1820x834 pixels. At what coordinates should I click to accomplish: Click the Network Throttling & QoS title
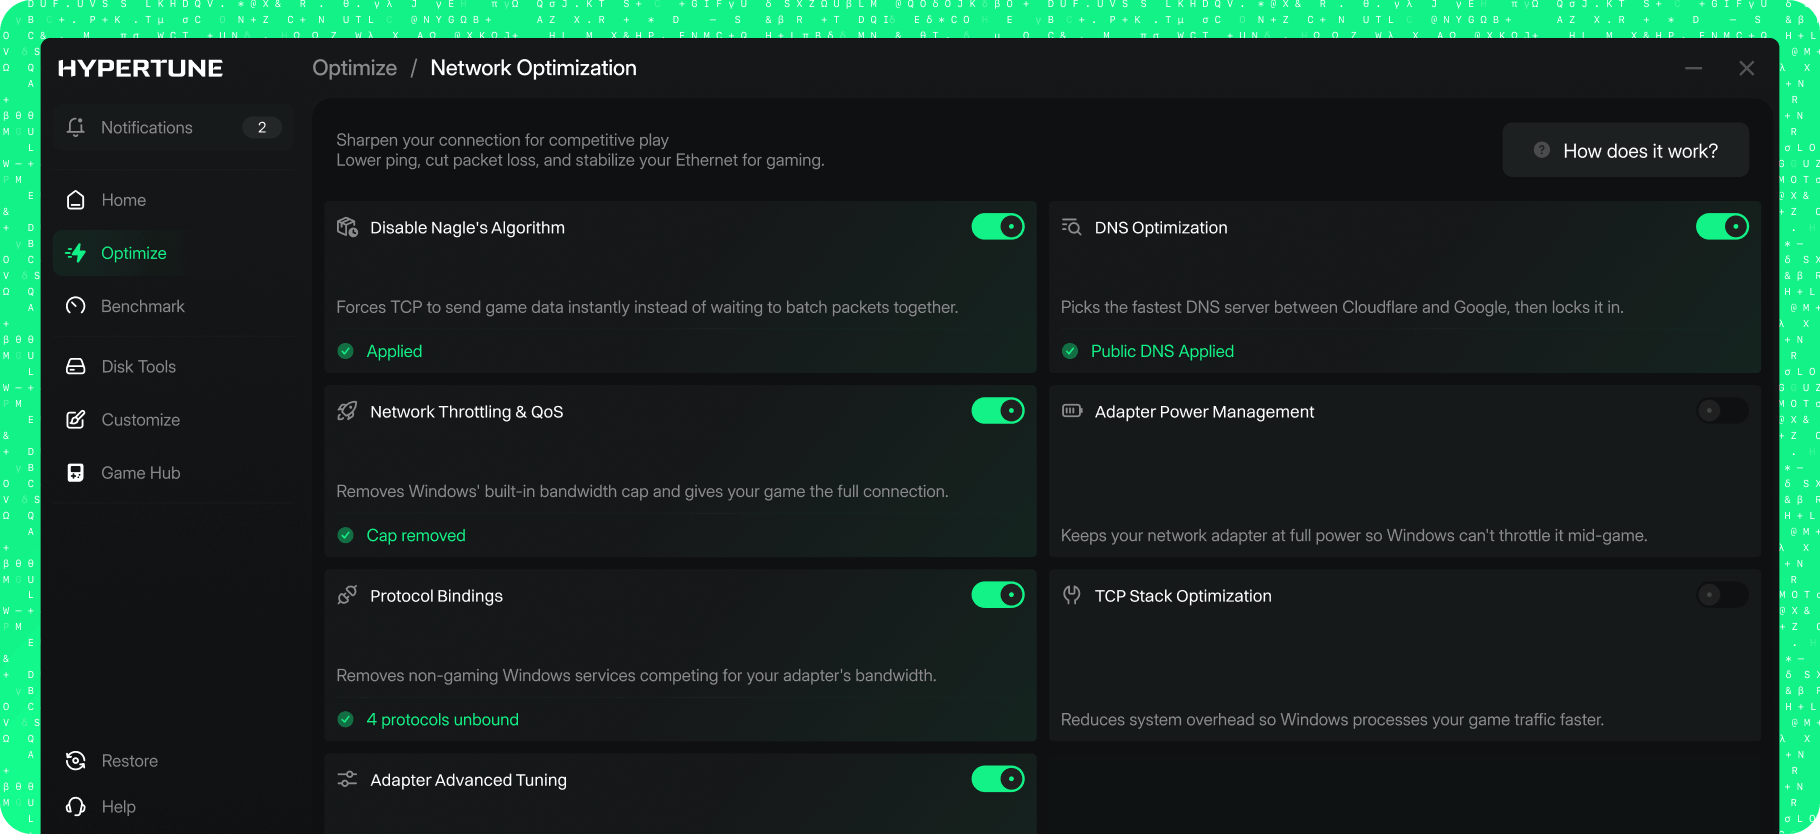tap(466, 411)
